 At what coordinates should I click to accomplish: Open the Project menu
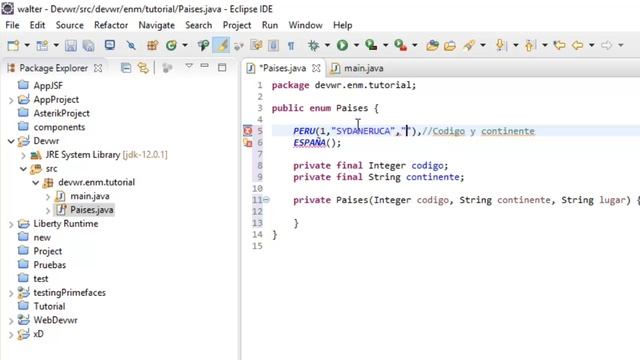click(x=237, y=25)
